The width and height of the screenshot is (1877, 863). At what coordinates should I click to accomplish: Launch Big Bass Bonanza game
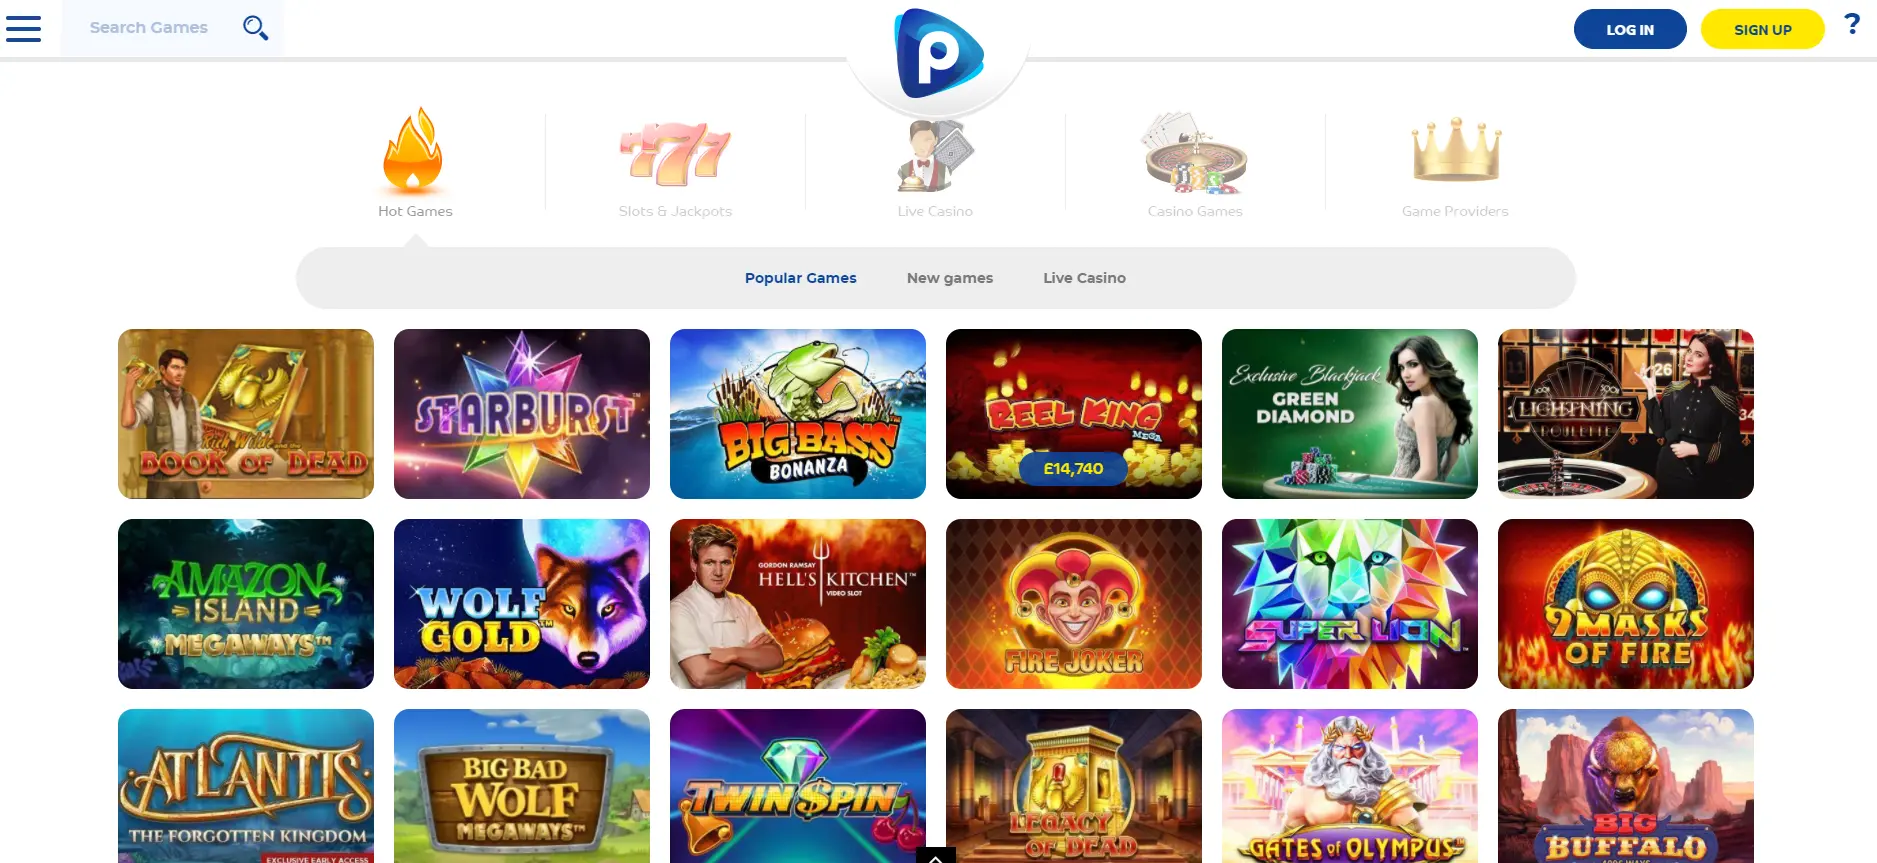798,414
